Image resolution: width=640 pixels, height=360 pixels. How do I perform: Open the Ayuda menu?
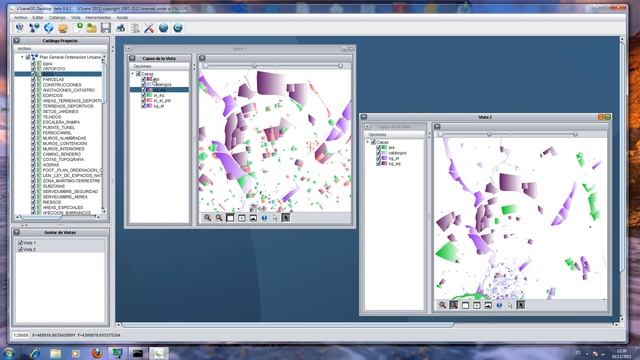pyautogui.click(x=122, y=18)
